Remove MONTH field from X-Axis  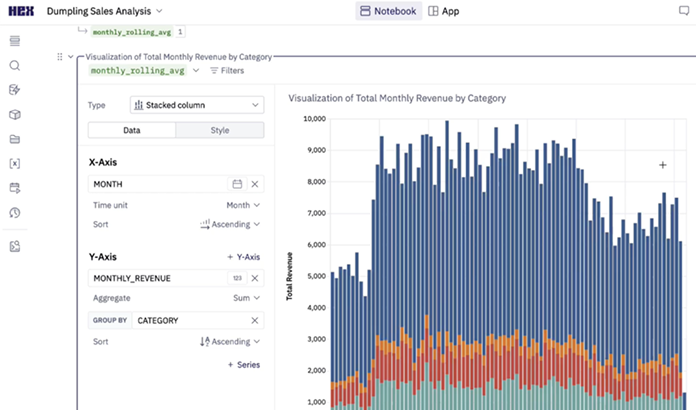[x=255, y=184]
